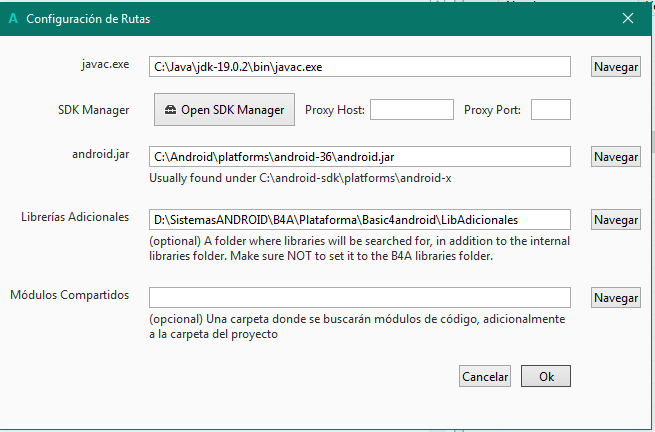Browse for Módulos Compartidos folder

[x=615, y=297]
